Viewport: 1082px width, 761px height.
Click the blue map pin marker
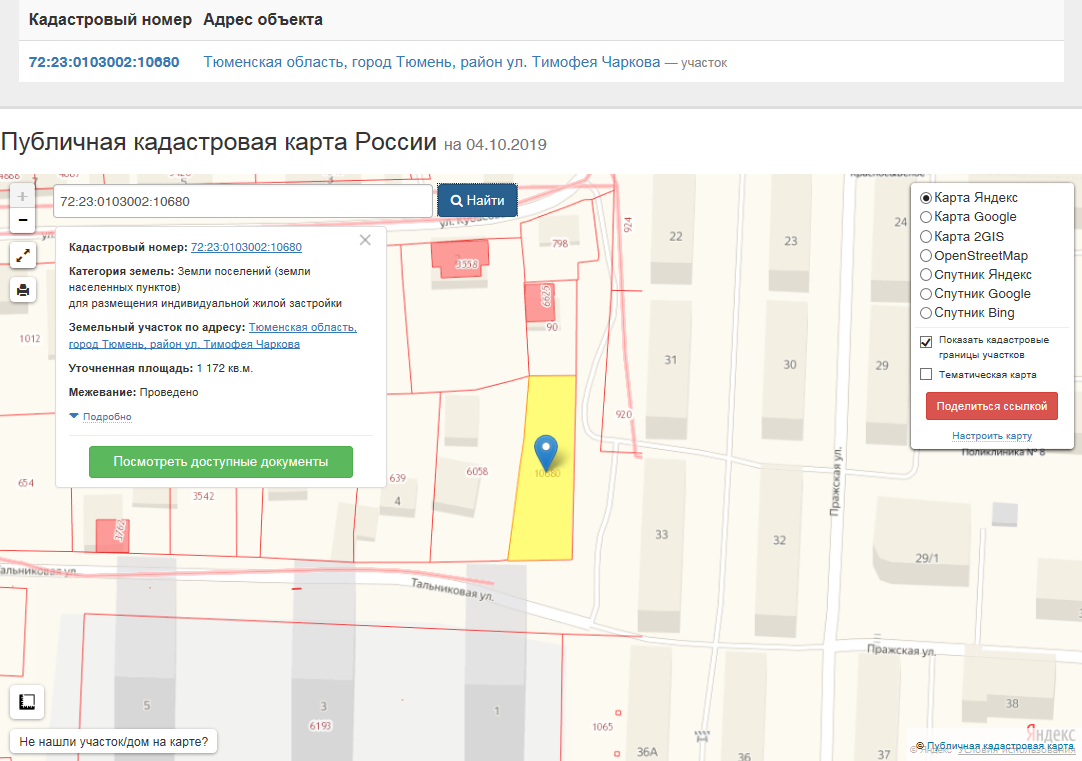tap(546, 453)
